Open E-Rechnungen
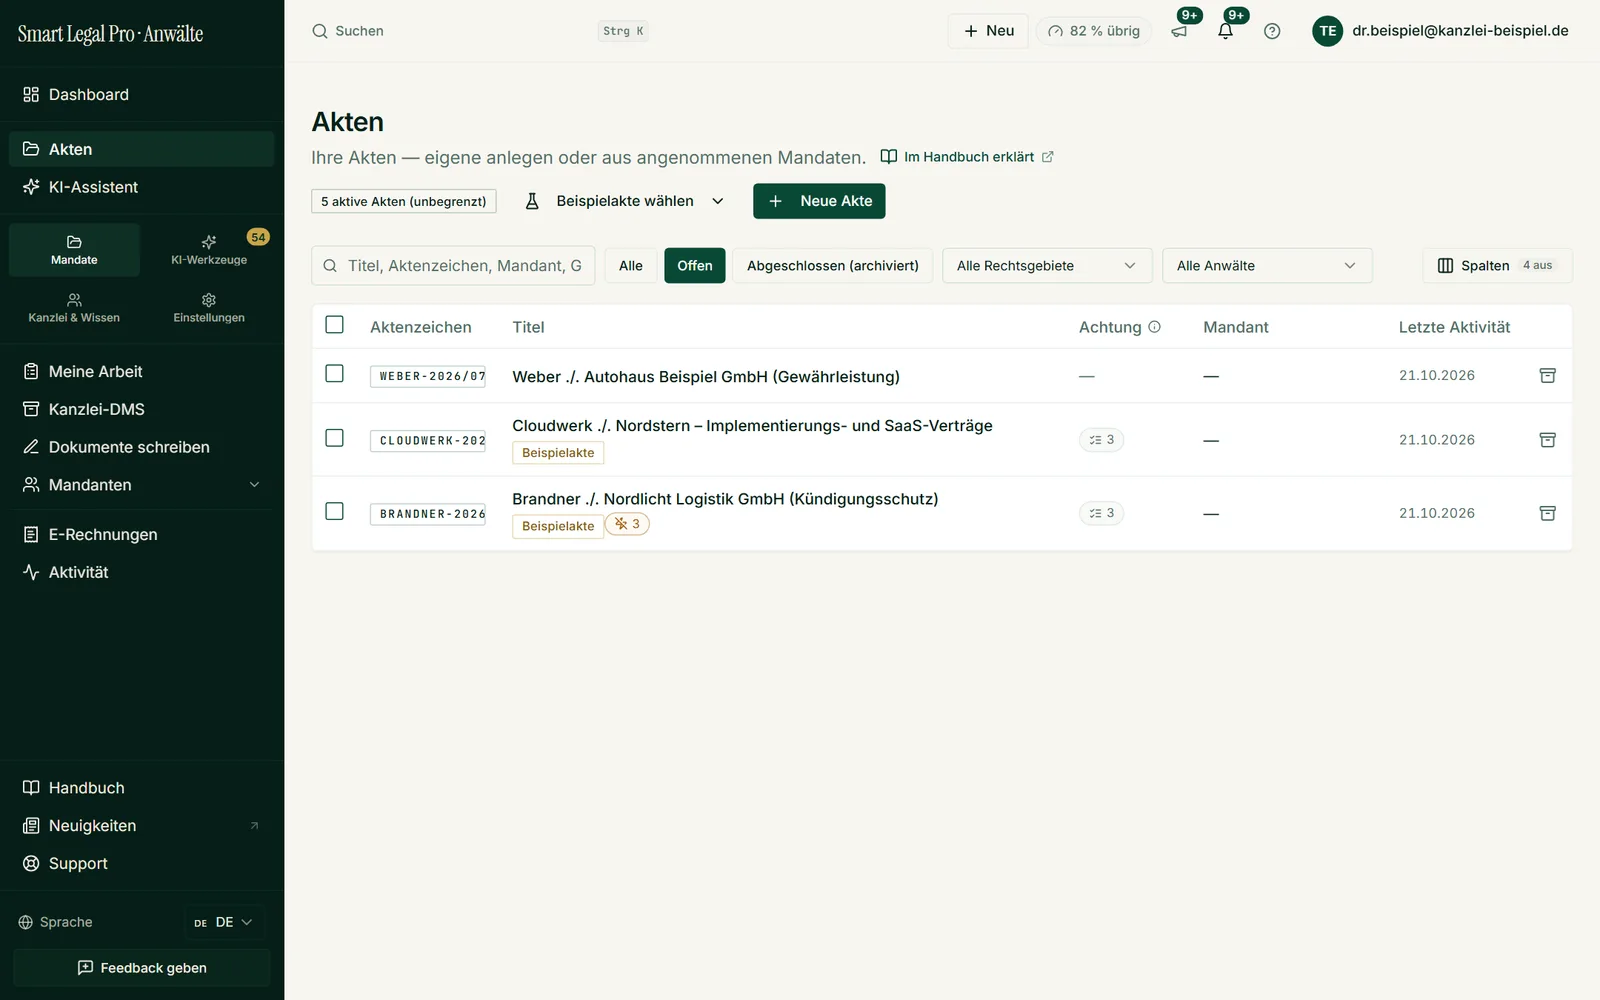Image resolution: width=1600 pixels, height=1000 pixels. [141, 534]
